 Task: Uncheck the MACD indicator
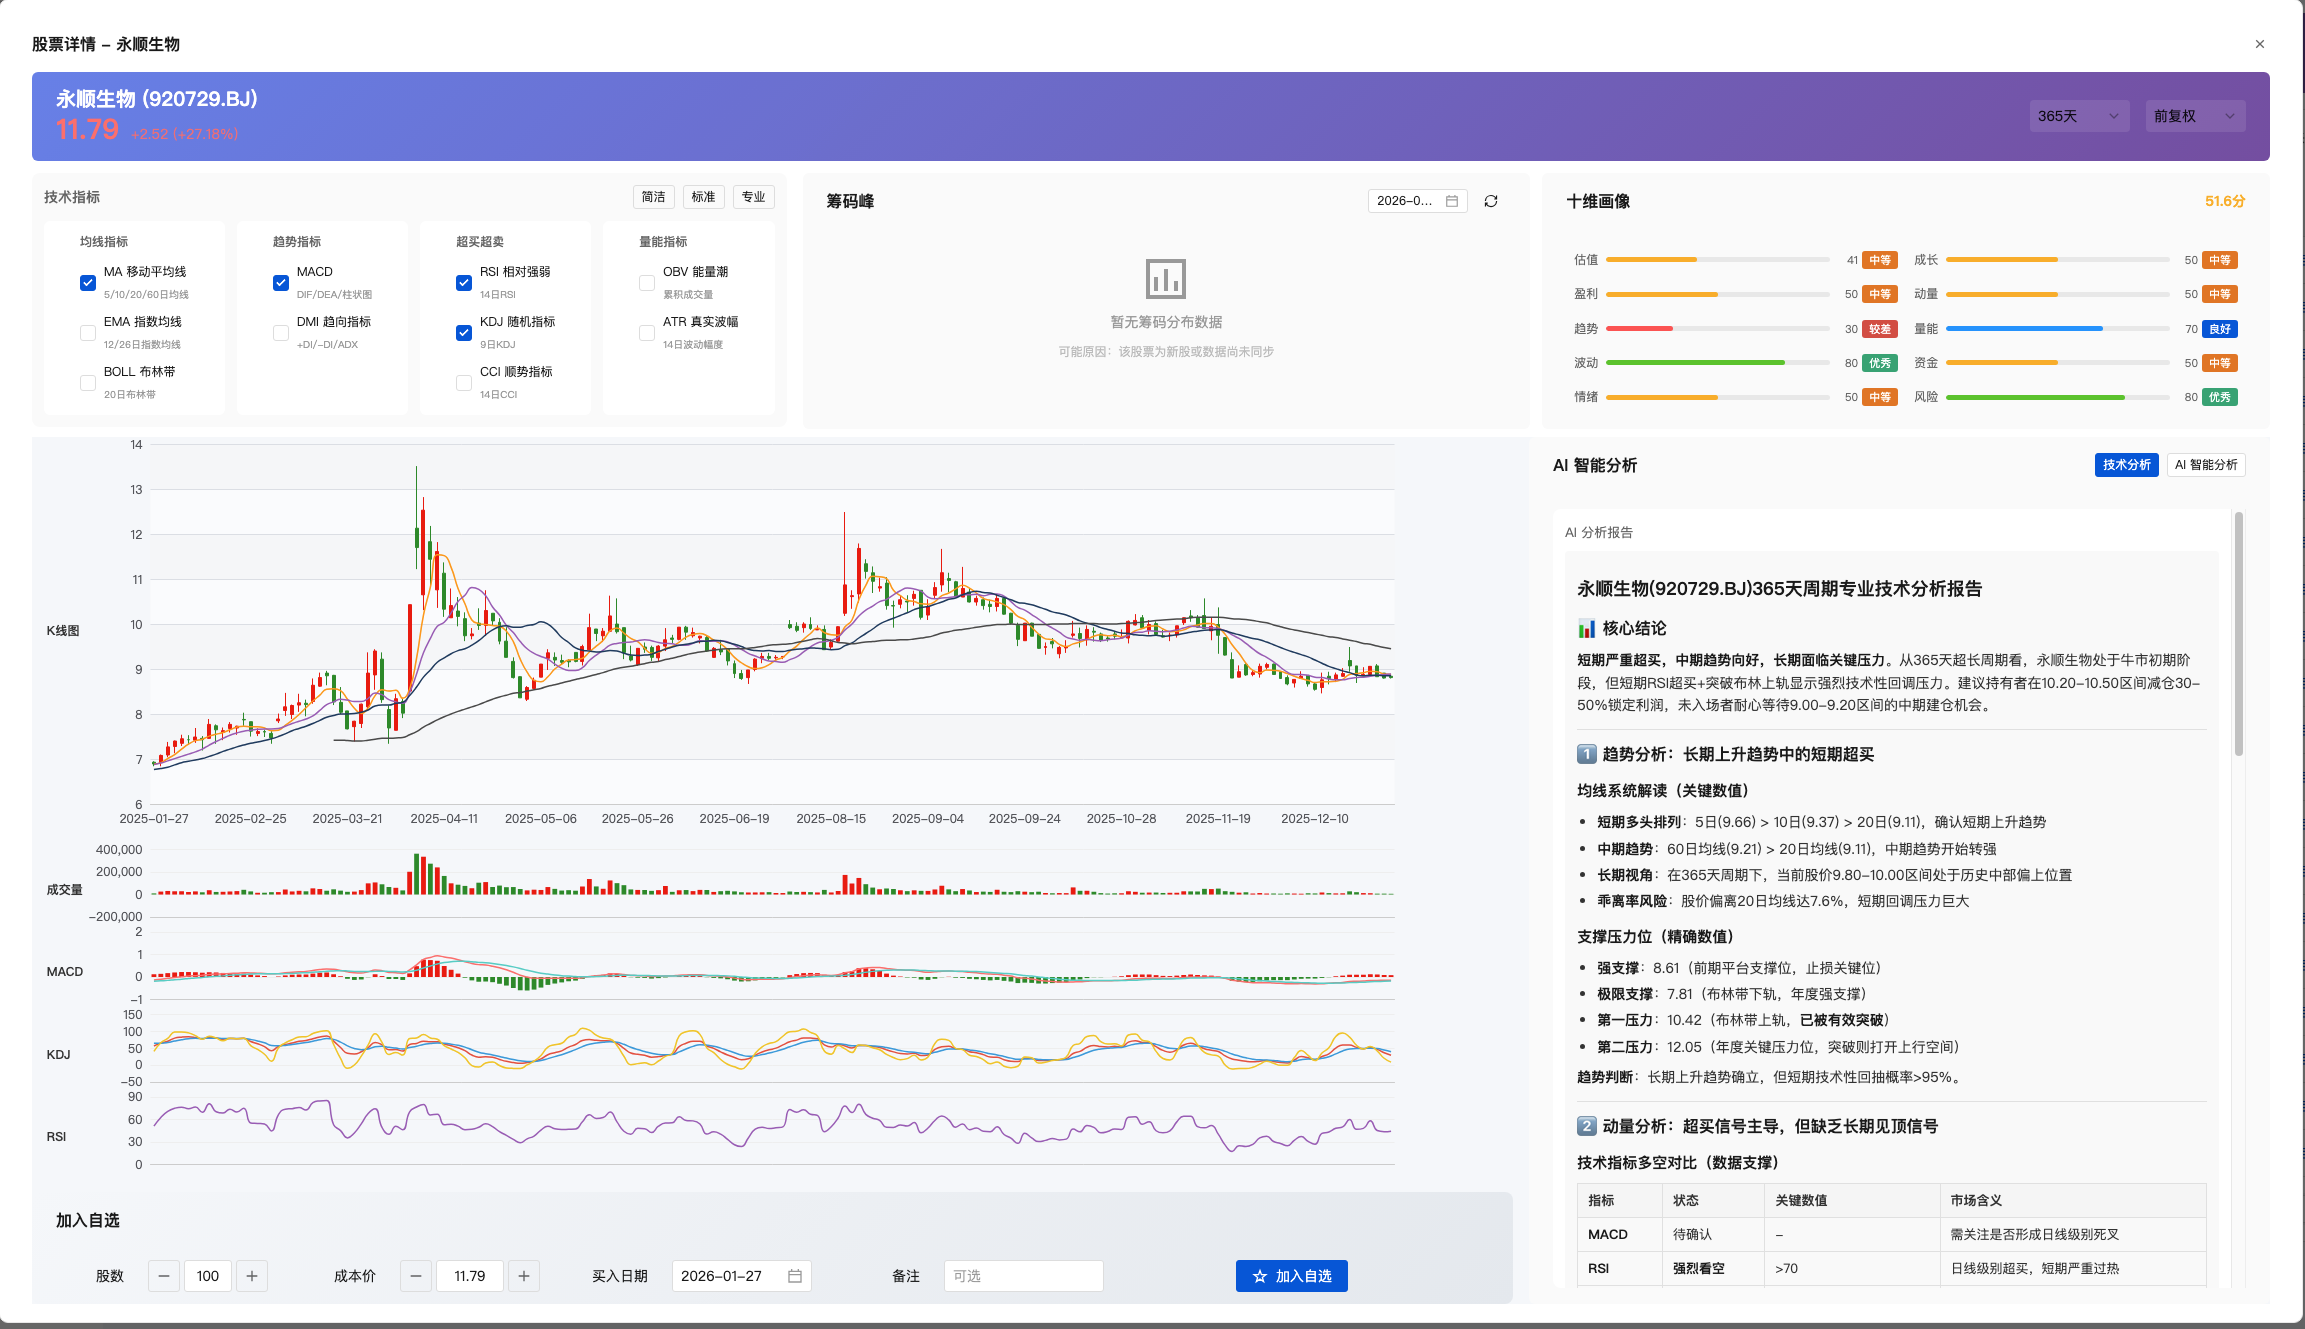tap(281, 282)
